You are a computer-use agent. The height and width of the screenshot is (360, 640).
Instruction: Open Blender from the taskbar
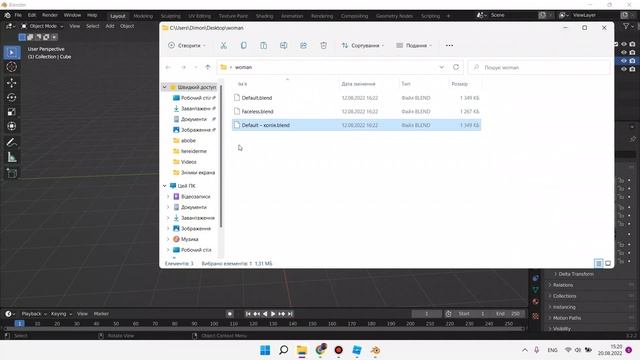[375, 350]
